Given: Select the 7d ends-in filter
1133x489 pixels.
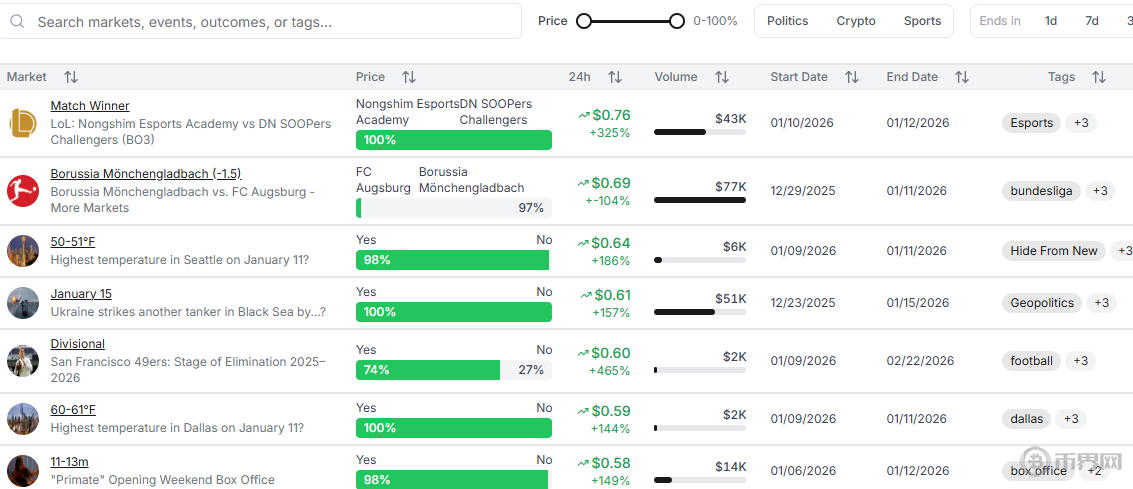Looking at the screenshot, I should tap(1092, 21).
